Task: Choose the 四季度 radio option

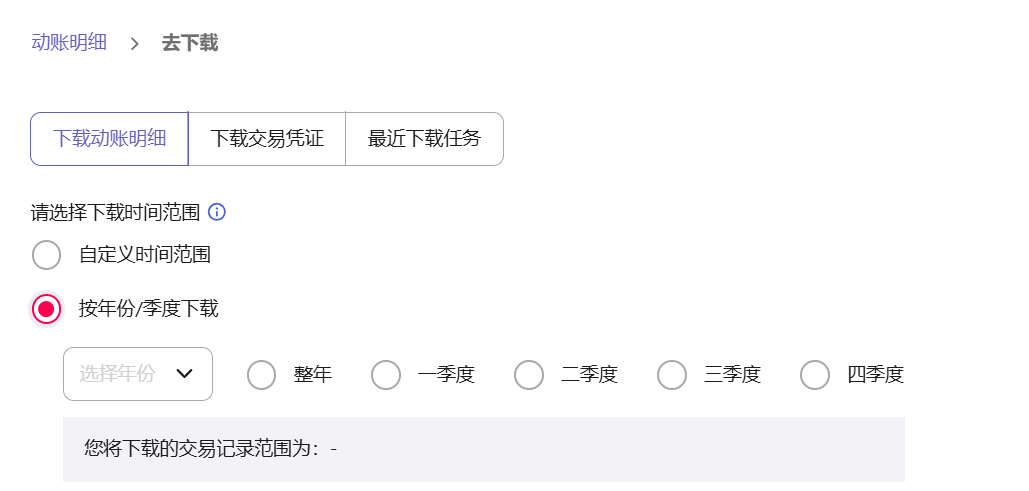Action: [815, 375]
